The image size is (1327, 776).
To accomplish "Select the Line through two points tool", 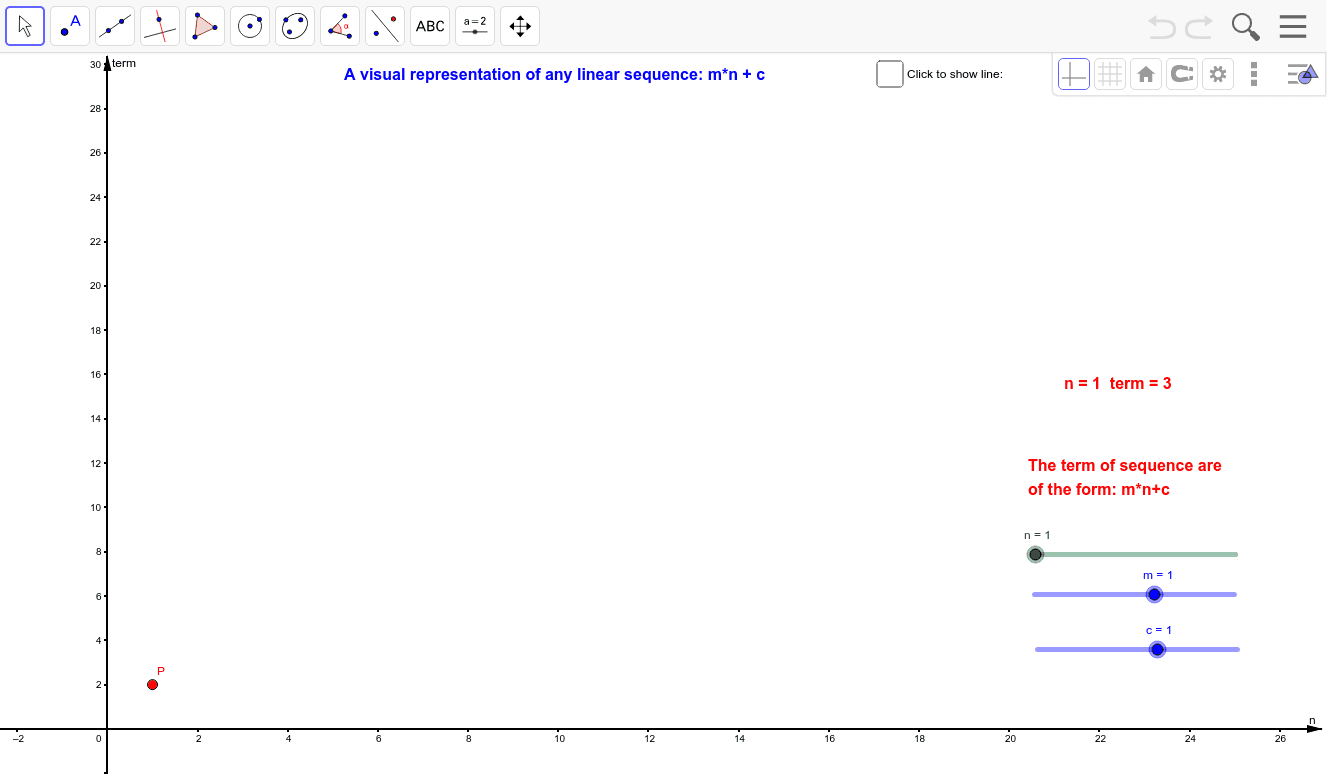I will [x=115, y=26].
